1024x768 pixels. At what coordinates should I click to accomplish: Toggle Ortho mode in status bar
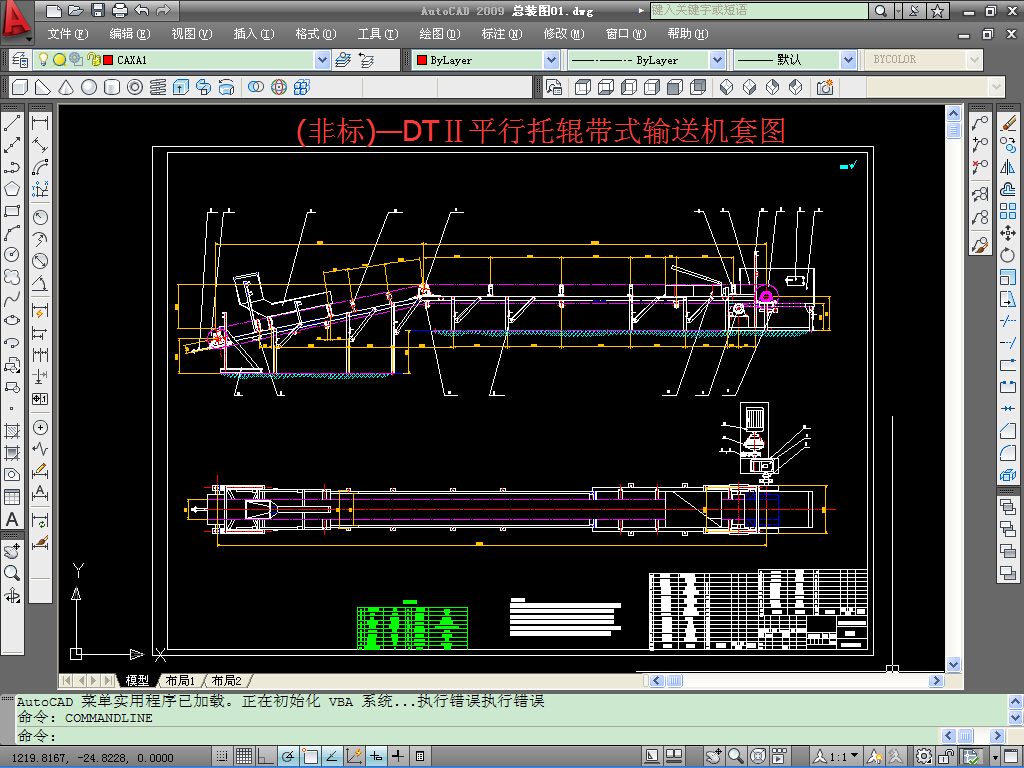tap(265, 756)
